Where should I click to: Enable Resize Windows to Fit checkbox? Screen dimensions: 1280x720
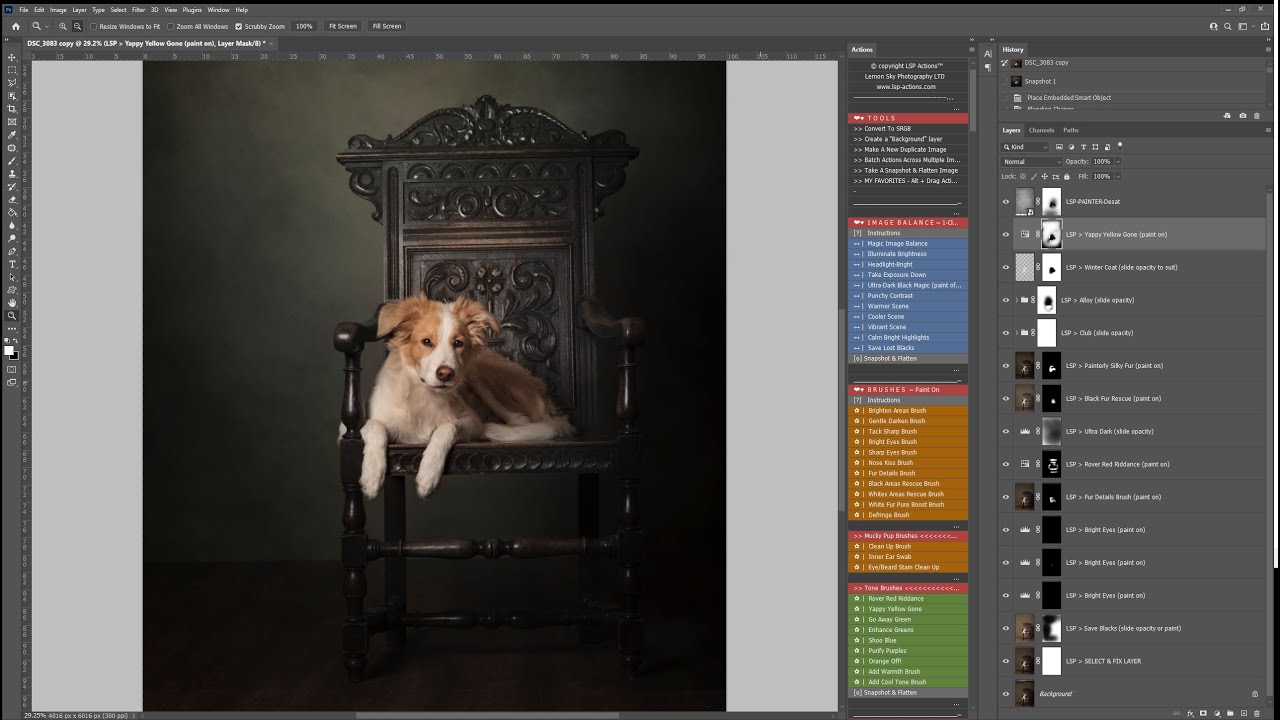(x=94, y=26)
